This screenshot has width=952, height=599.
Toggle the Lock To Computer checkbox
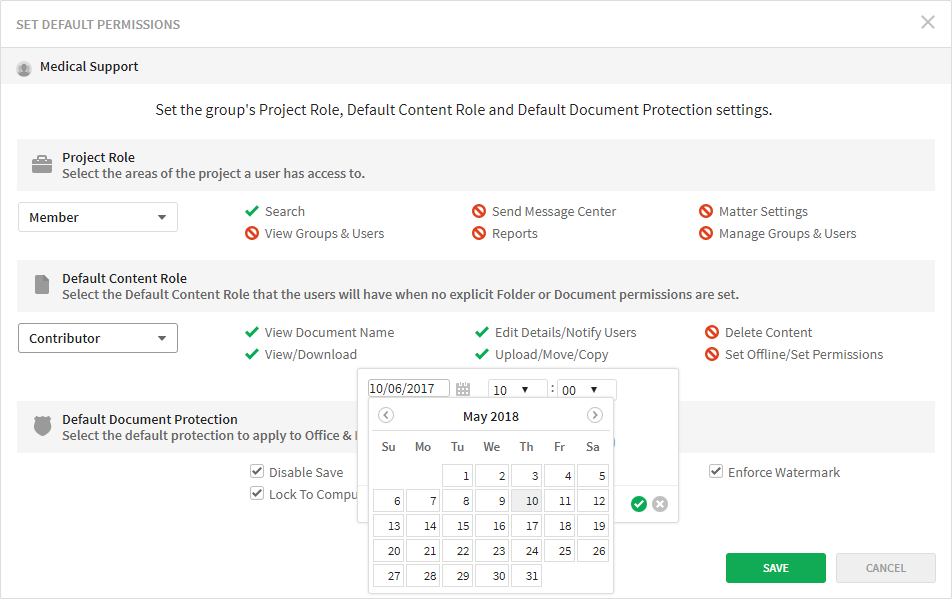[x=257, y=493]
